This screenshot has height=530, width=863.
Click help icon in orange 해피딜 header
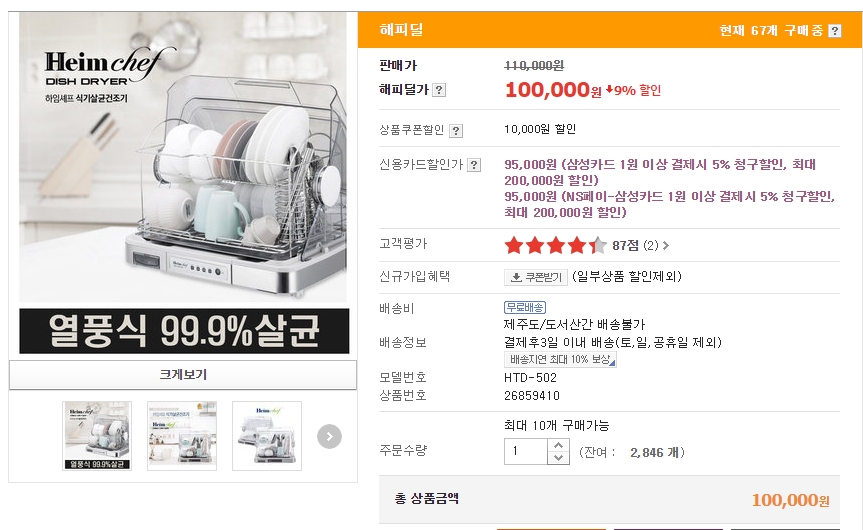(835, 31)
